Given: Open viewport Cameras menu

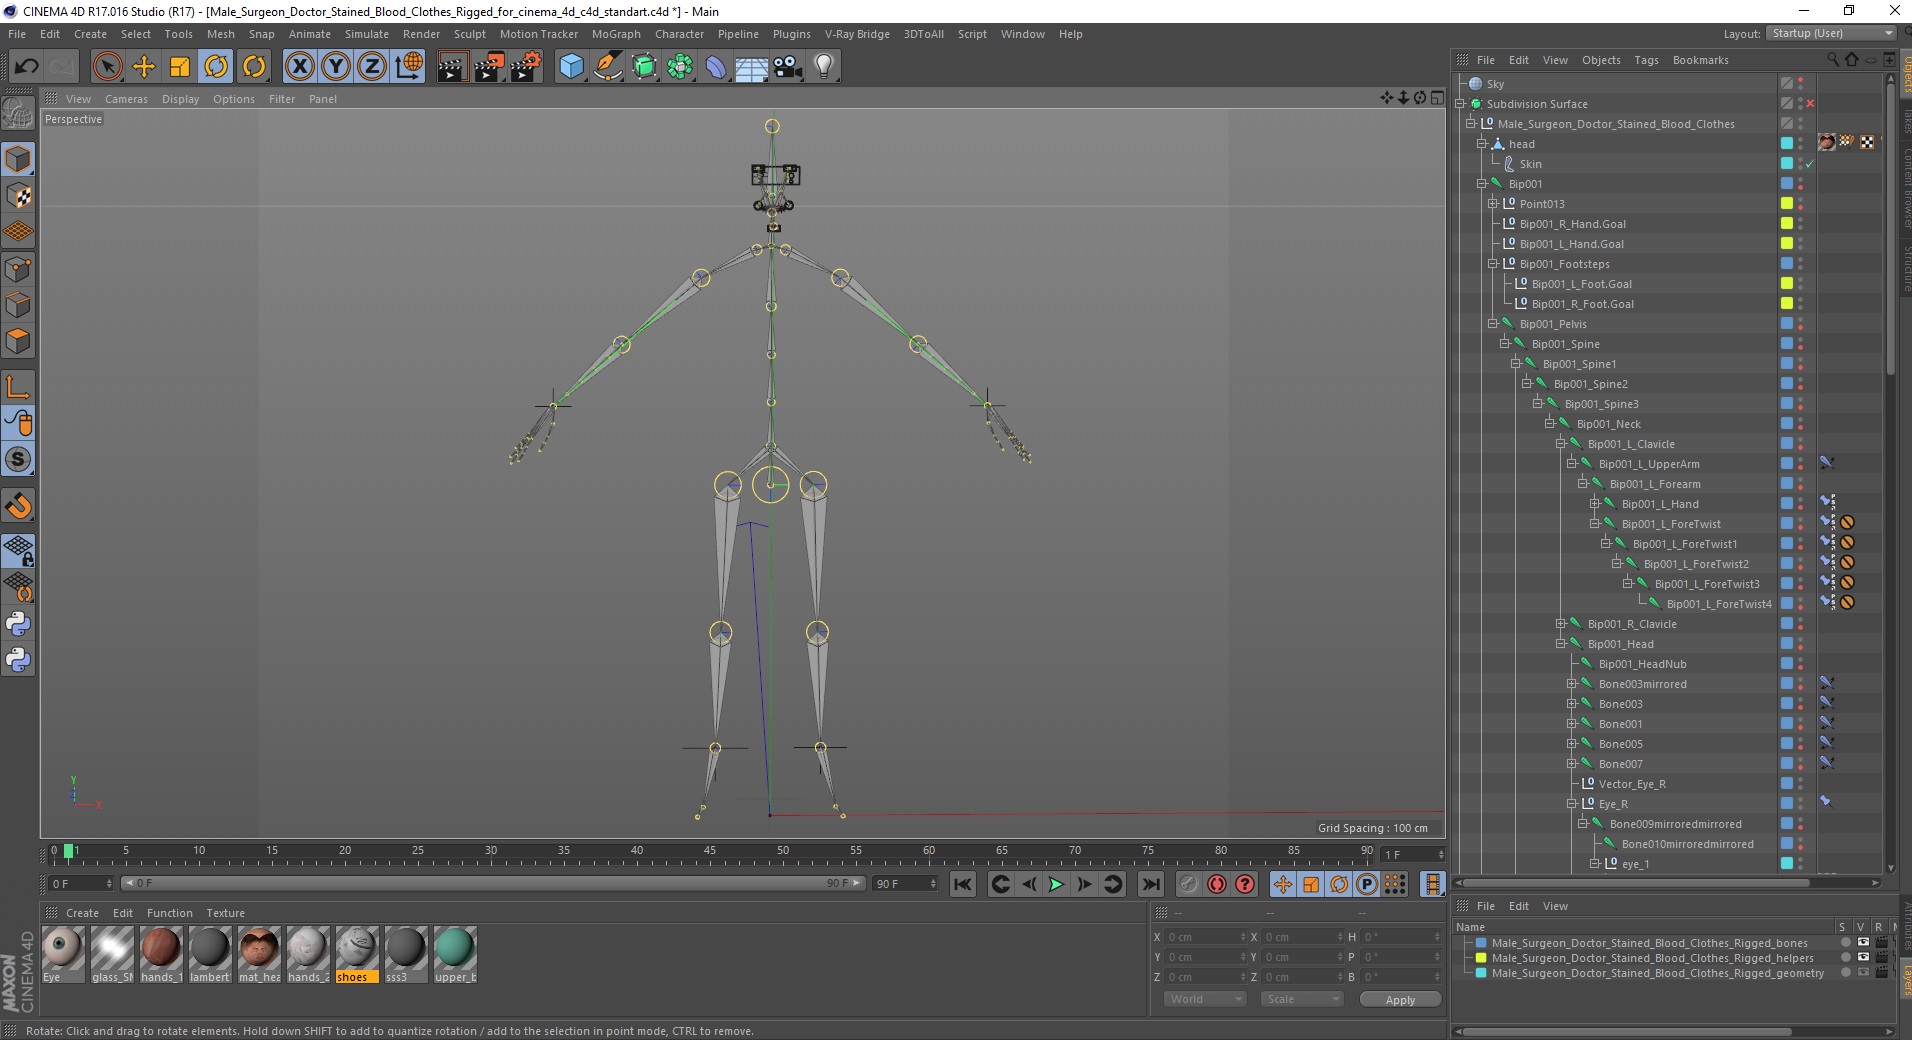Looking at the screenshot, I should pos(126,99).
